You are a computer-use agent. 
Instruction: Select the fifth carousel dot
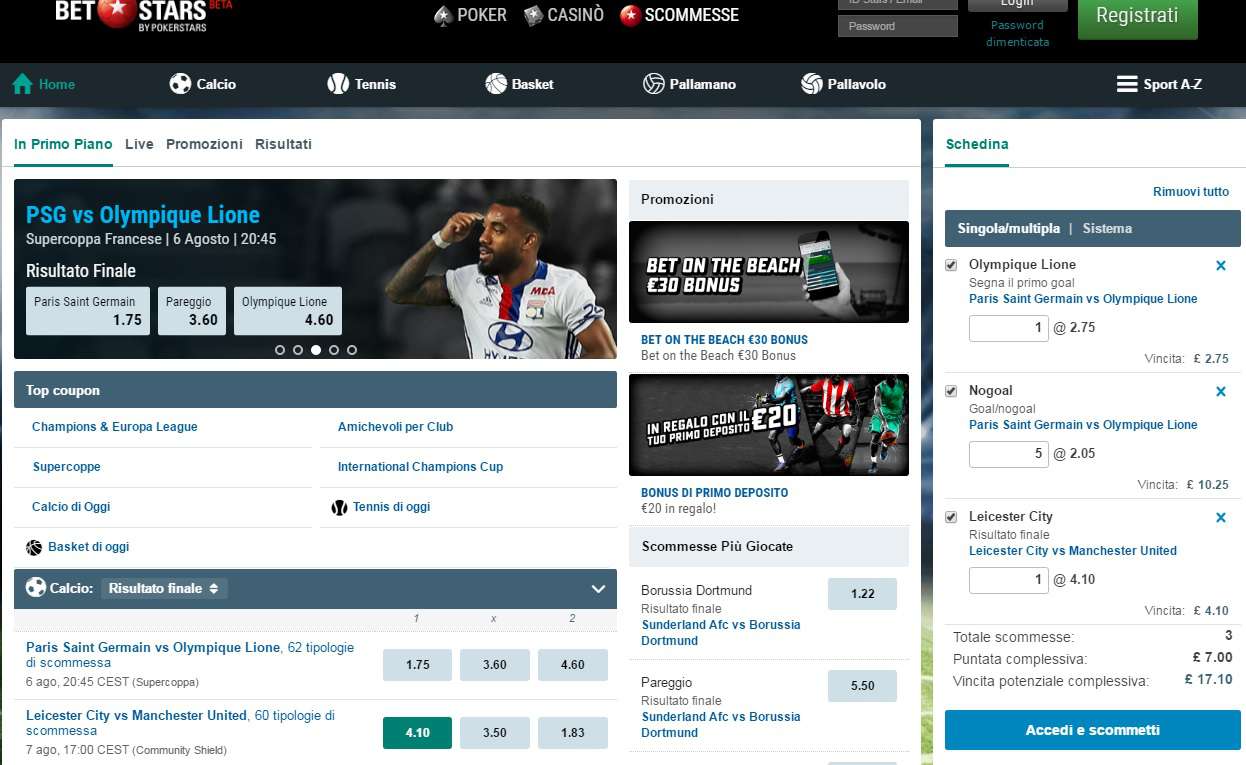(352, 350)
